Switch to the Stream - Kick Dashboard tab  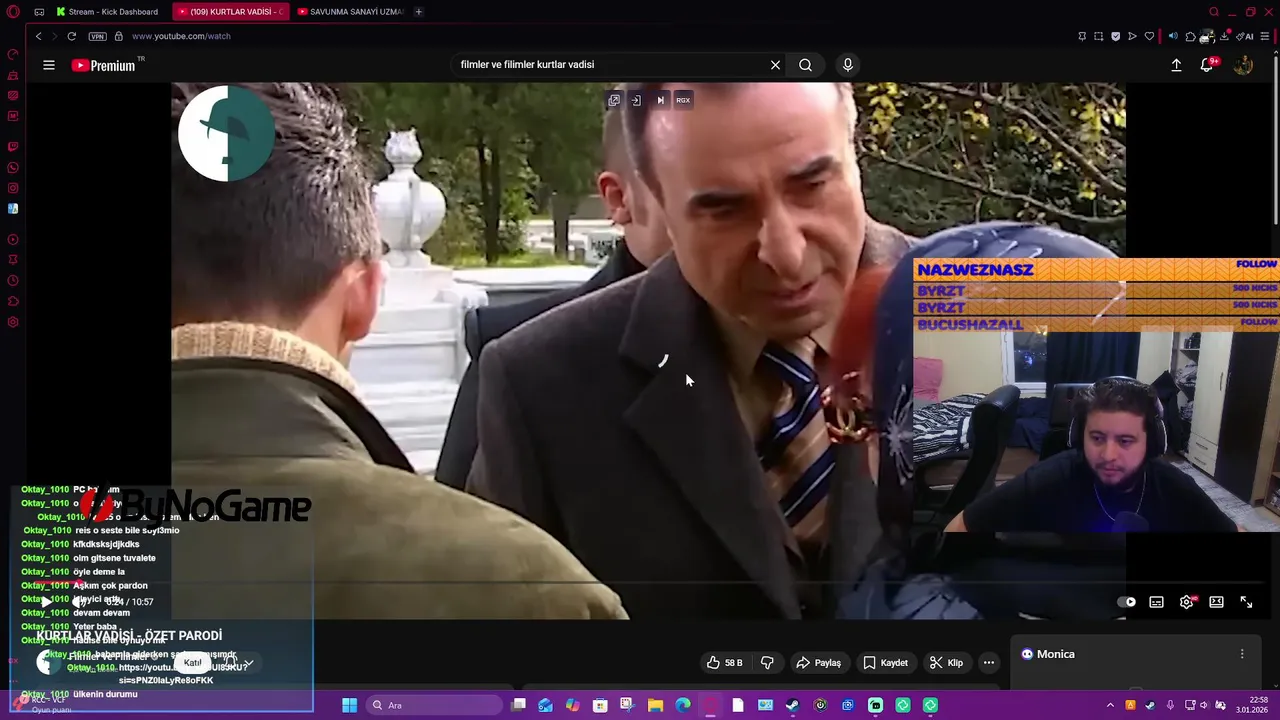click(x=108, y=12)
